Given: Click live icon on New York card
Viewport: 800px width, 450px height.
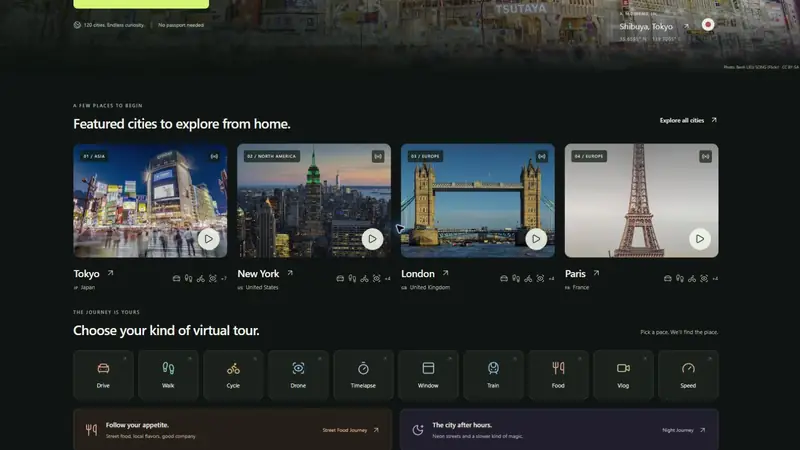Looking at the screenshot, I should (378, 156).
